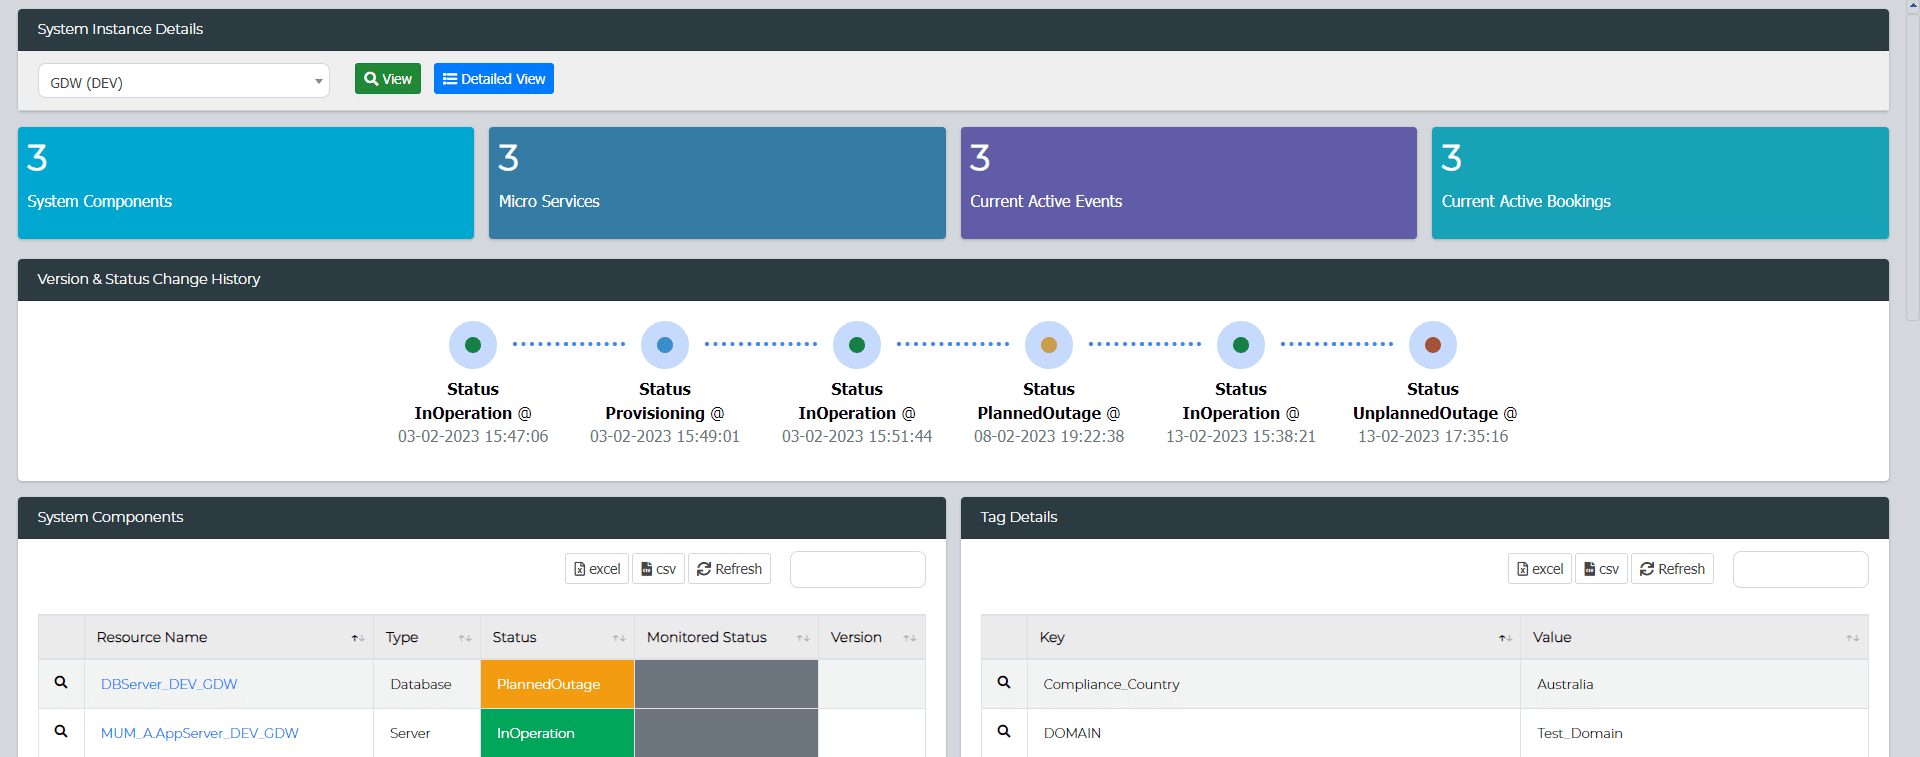
Task: Click magnifier icon for DBServer_DEV_GDW row
Action: (61, 682)
